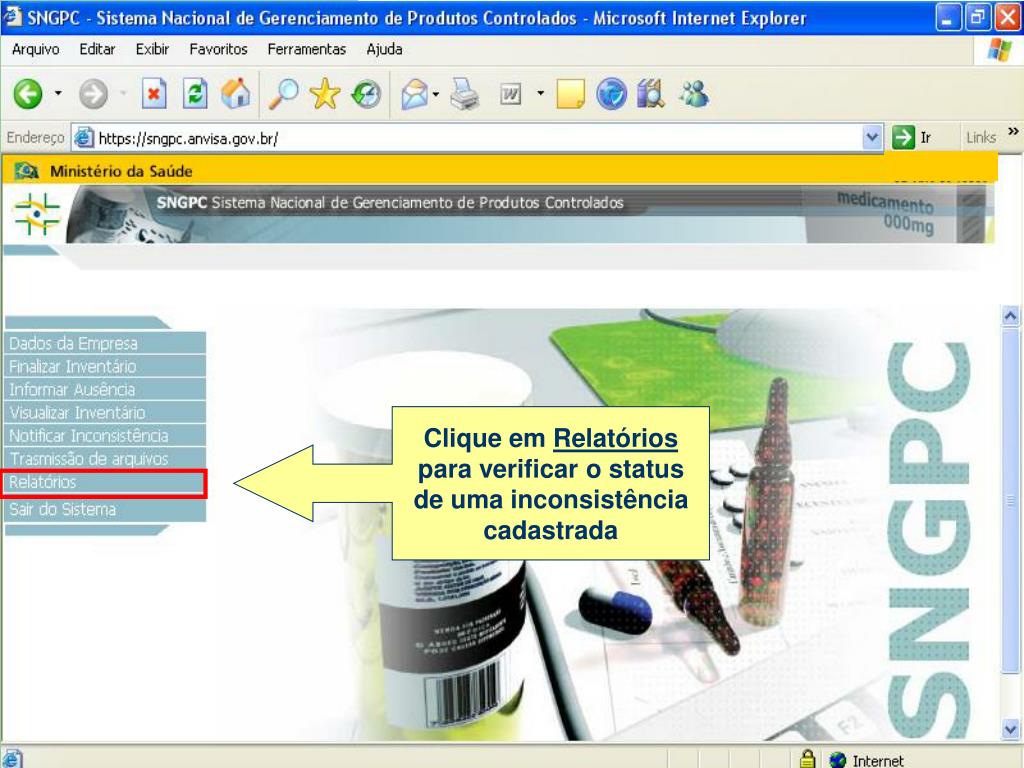Click the Brazil flag icon beside Ministério da Saúde
1024x768 pixels.
(x=27, y=171)
